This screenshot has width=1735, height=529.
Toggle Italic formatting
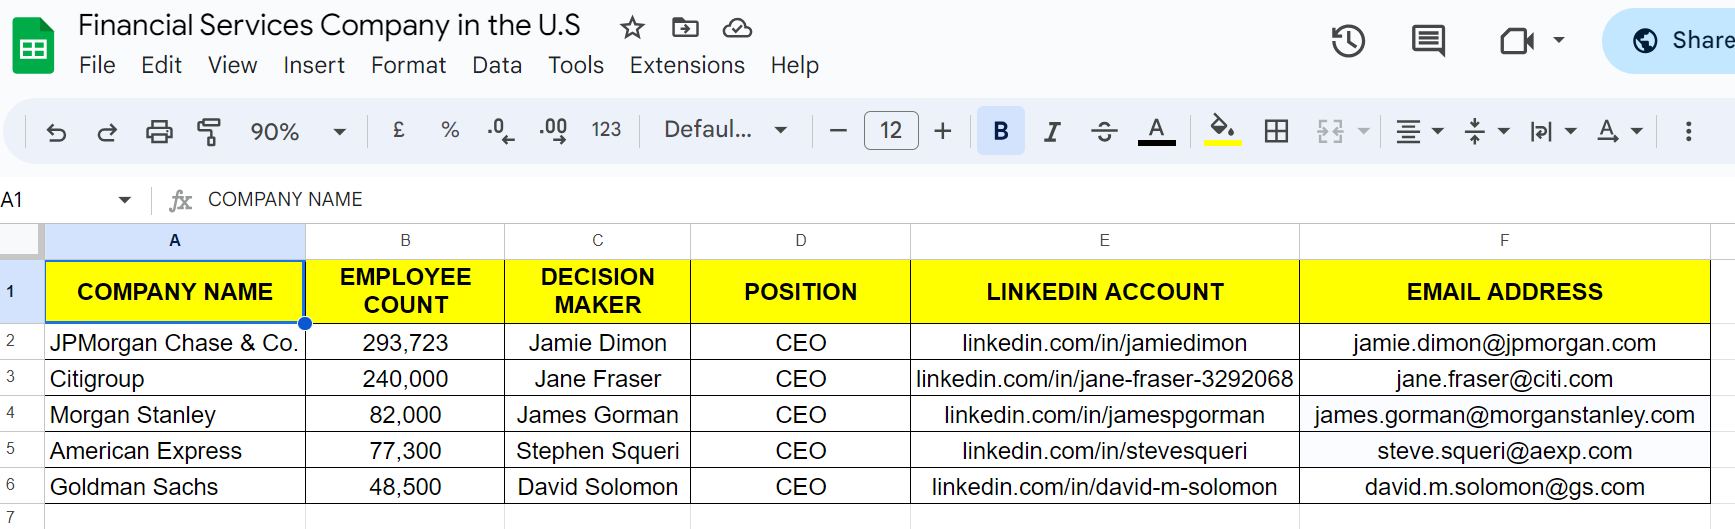click(1052, 131)
